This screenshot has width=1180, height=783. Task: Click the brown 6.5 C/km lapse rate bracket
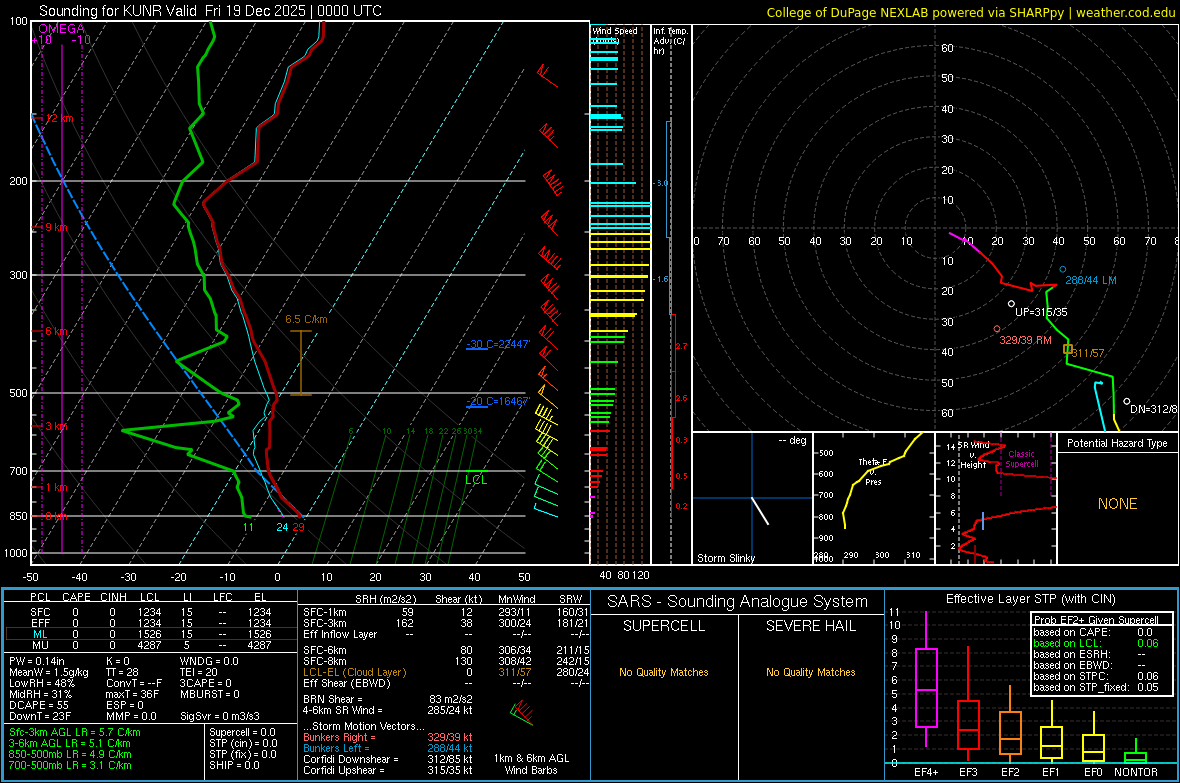(301, 363)
